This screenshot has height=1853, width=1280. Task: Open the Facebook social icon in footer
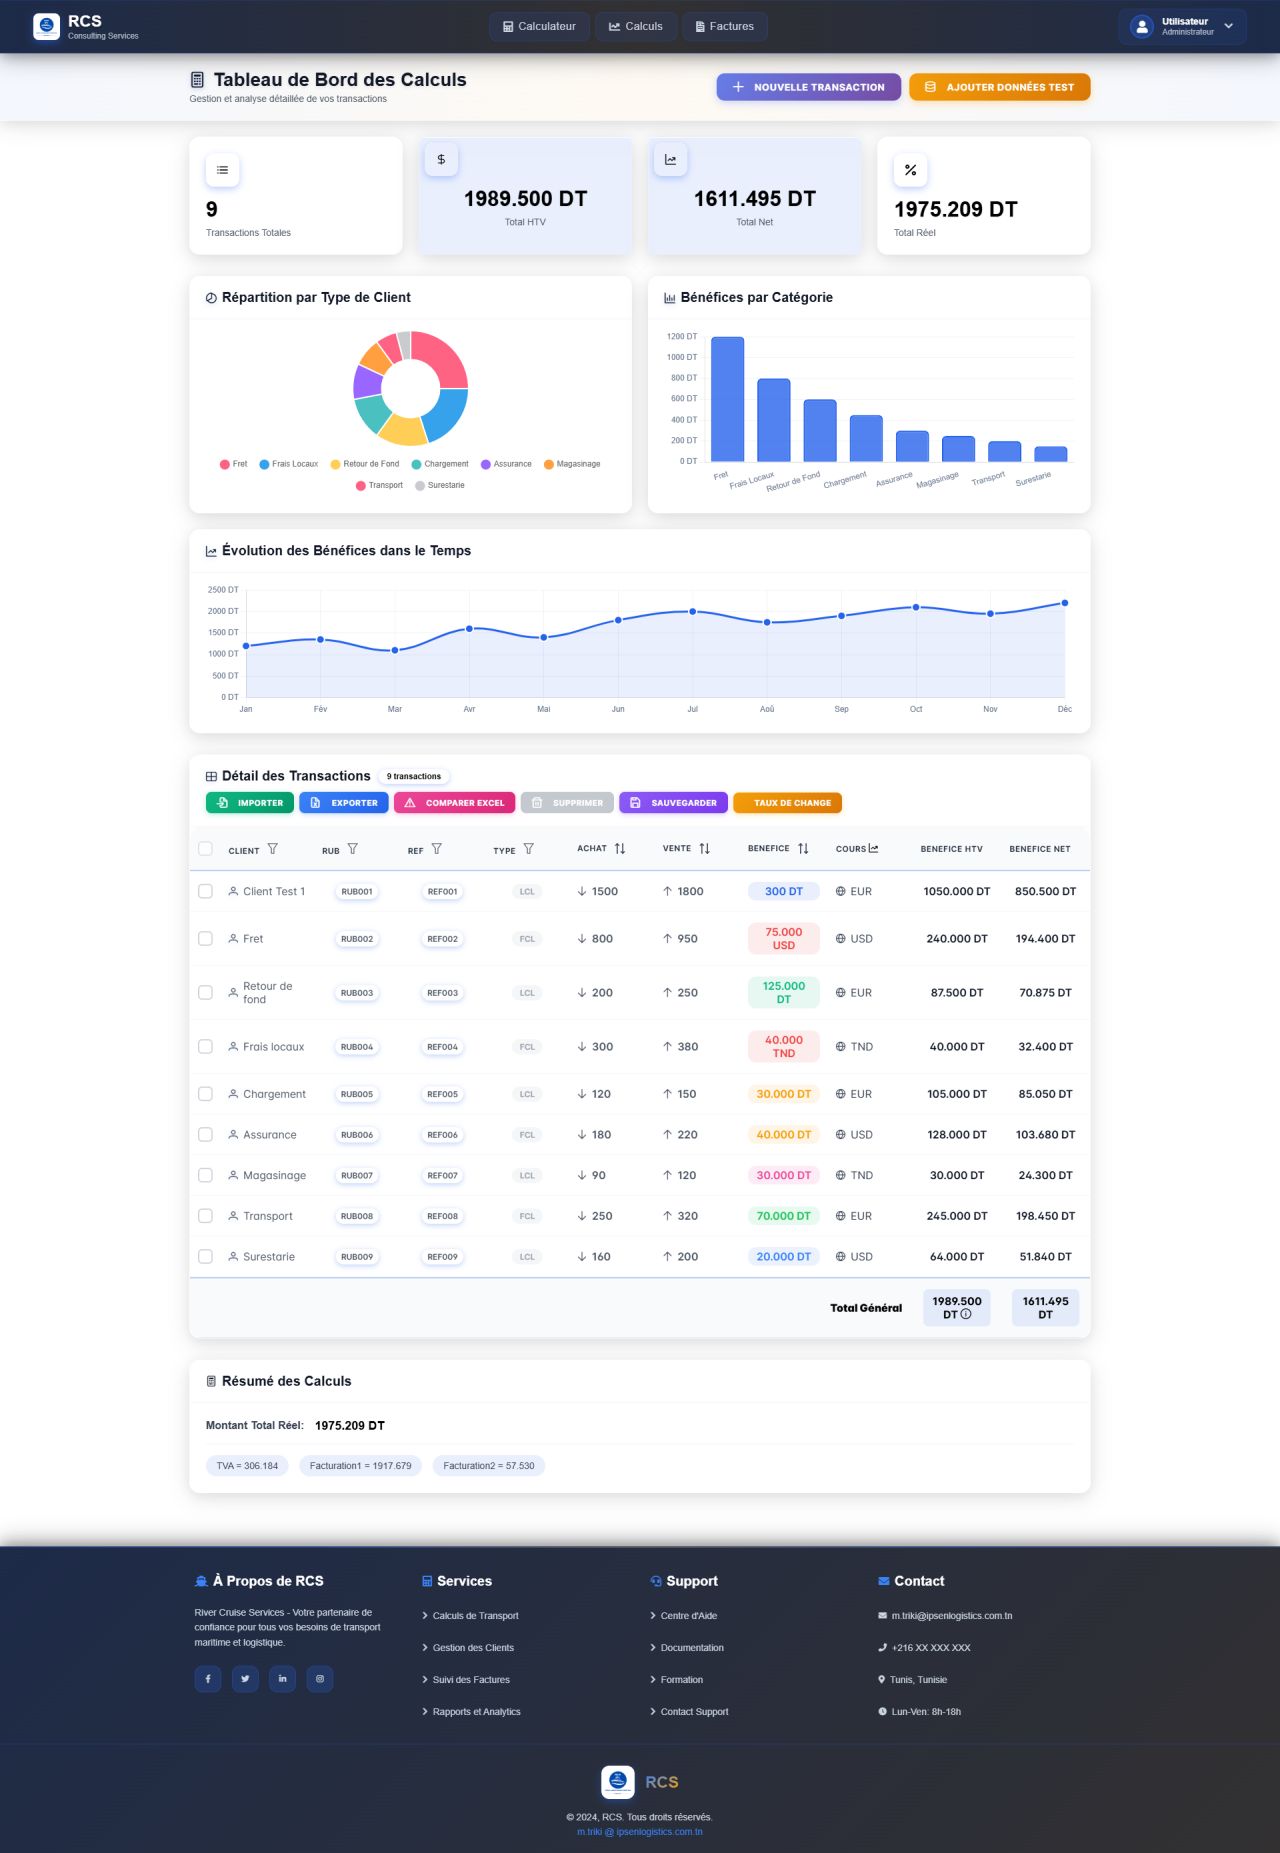point(208,1679)
